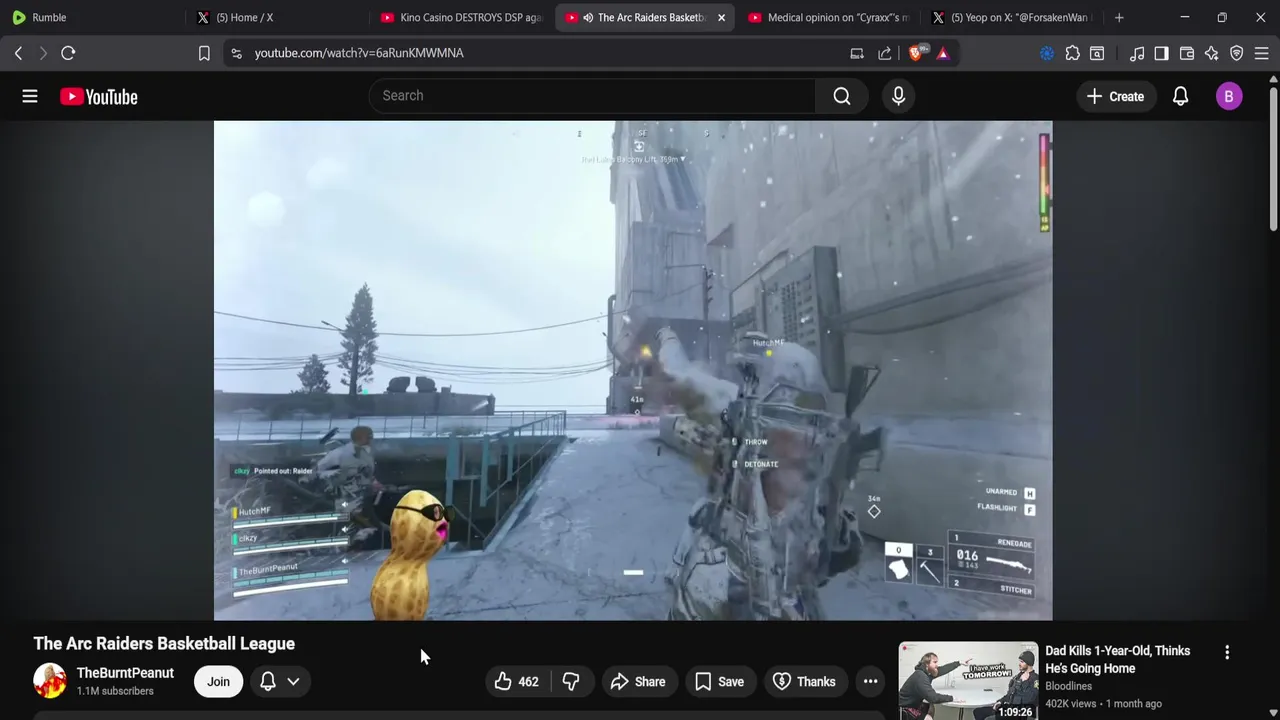Open a new browser tab
This screenshot has width=1280, height=720.
click(x=1119, y=17)
